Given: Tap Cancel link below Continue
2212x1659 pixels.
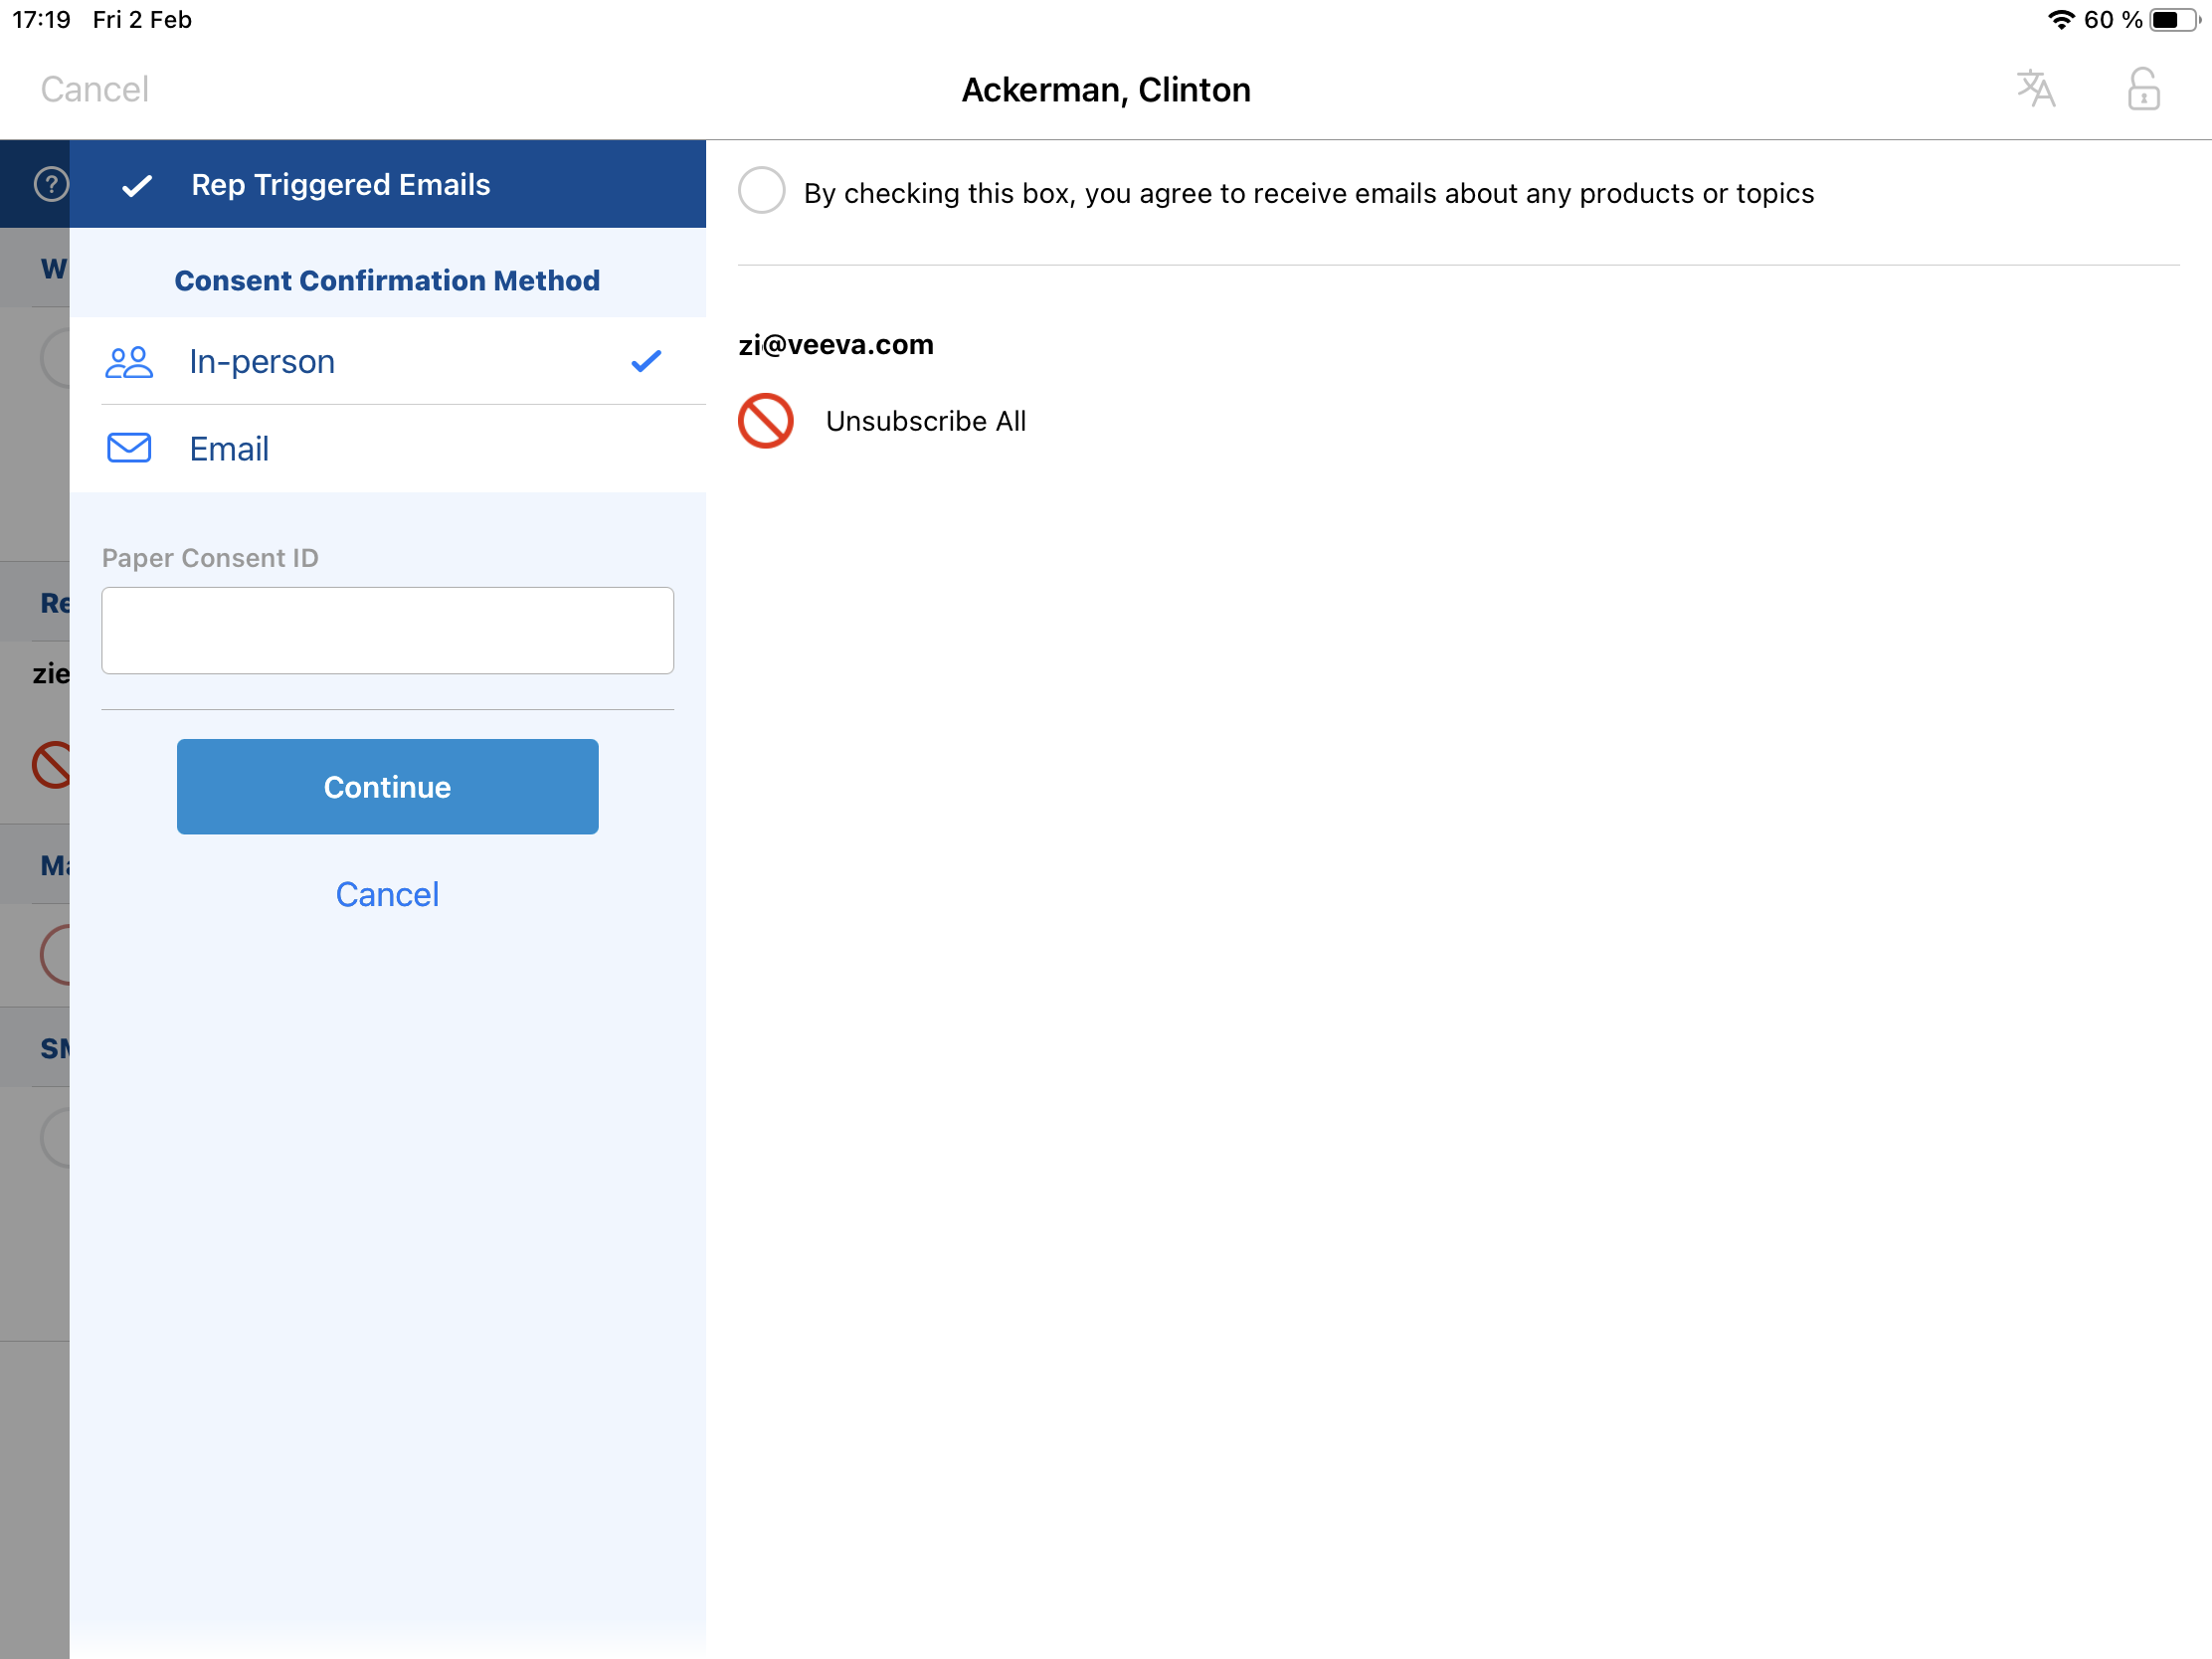Looking at the screenshot, I should [387, 894].
